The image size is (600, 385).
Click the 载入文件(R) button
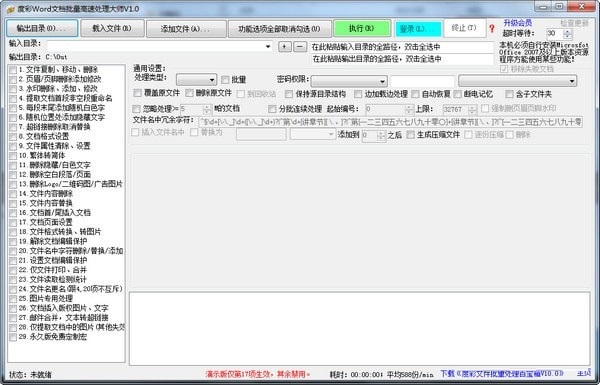click(x=112, y=28)
